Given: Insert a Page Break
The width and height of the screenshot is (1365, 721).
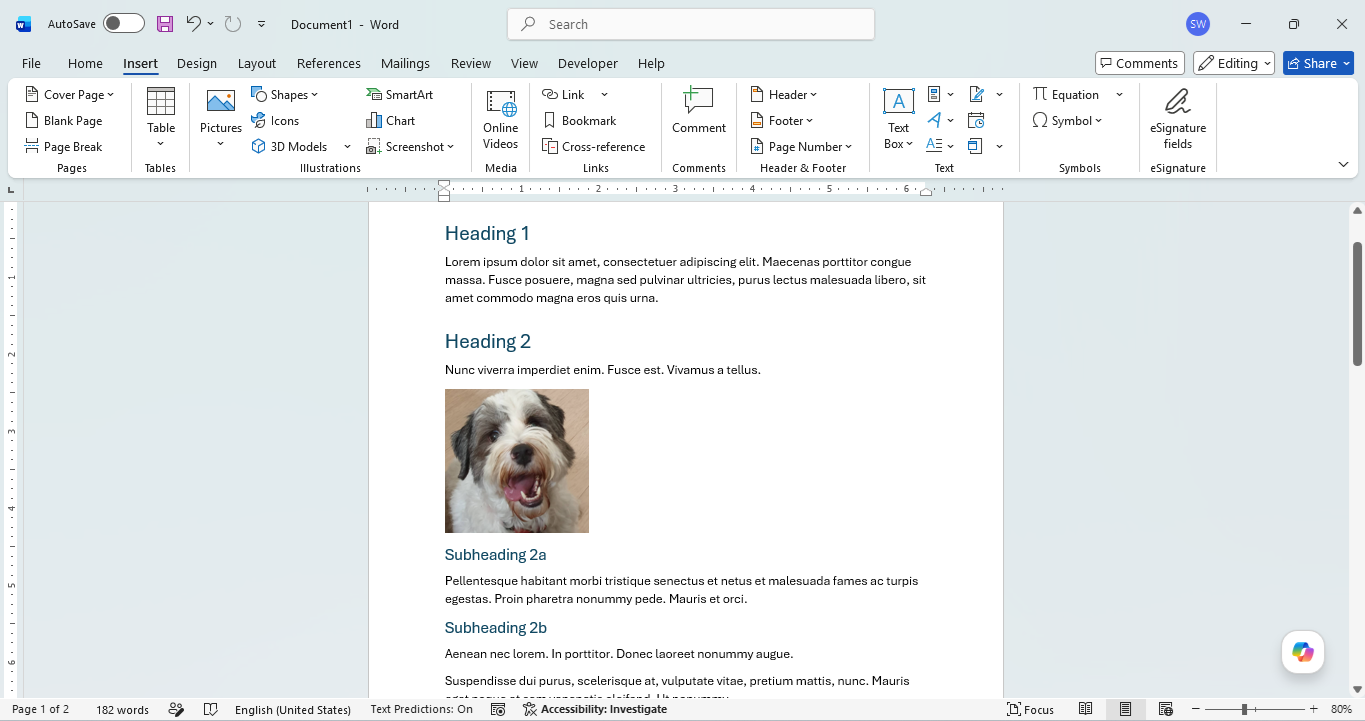Looking at the screenshot, I should point(64,147).
